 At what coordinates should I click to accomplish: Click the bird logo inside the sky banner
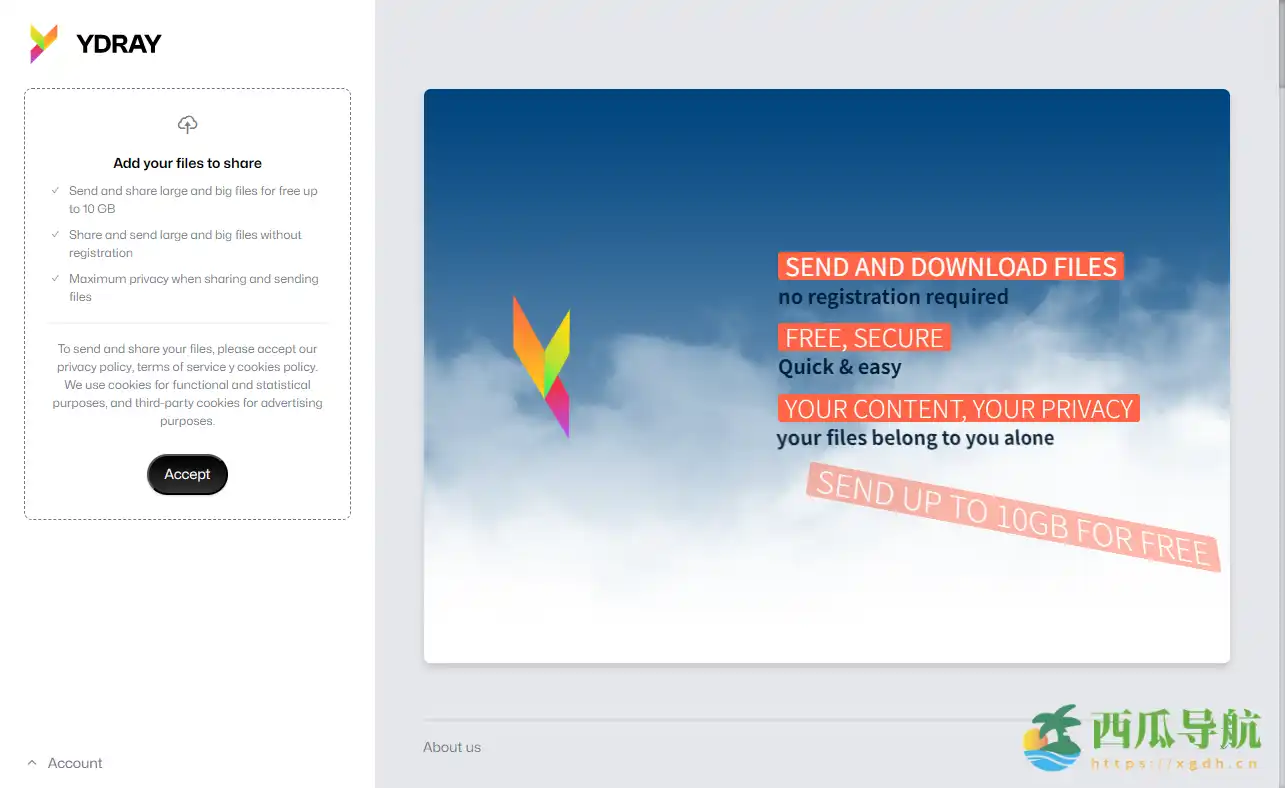pyautogui.click(x=542, y=366)
